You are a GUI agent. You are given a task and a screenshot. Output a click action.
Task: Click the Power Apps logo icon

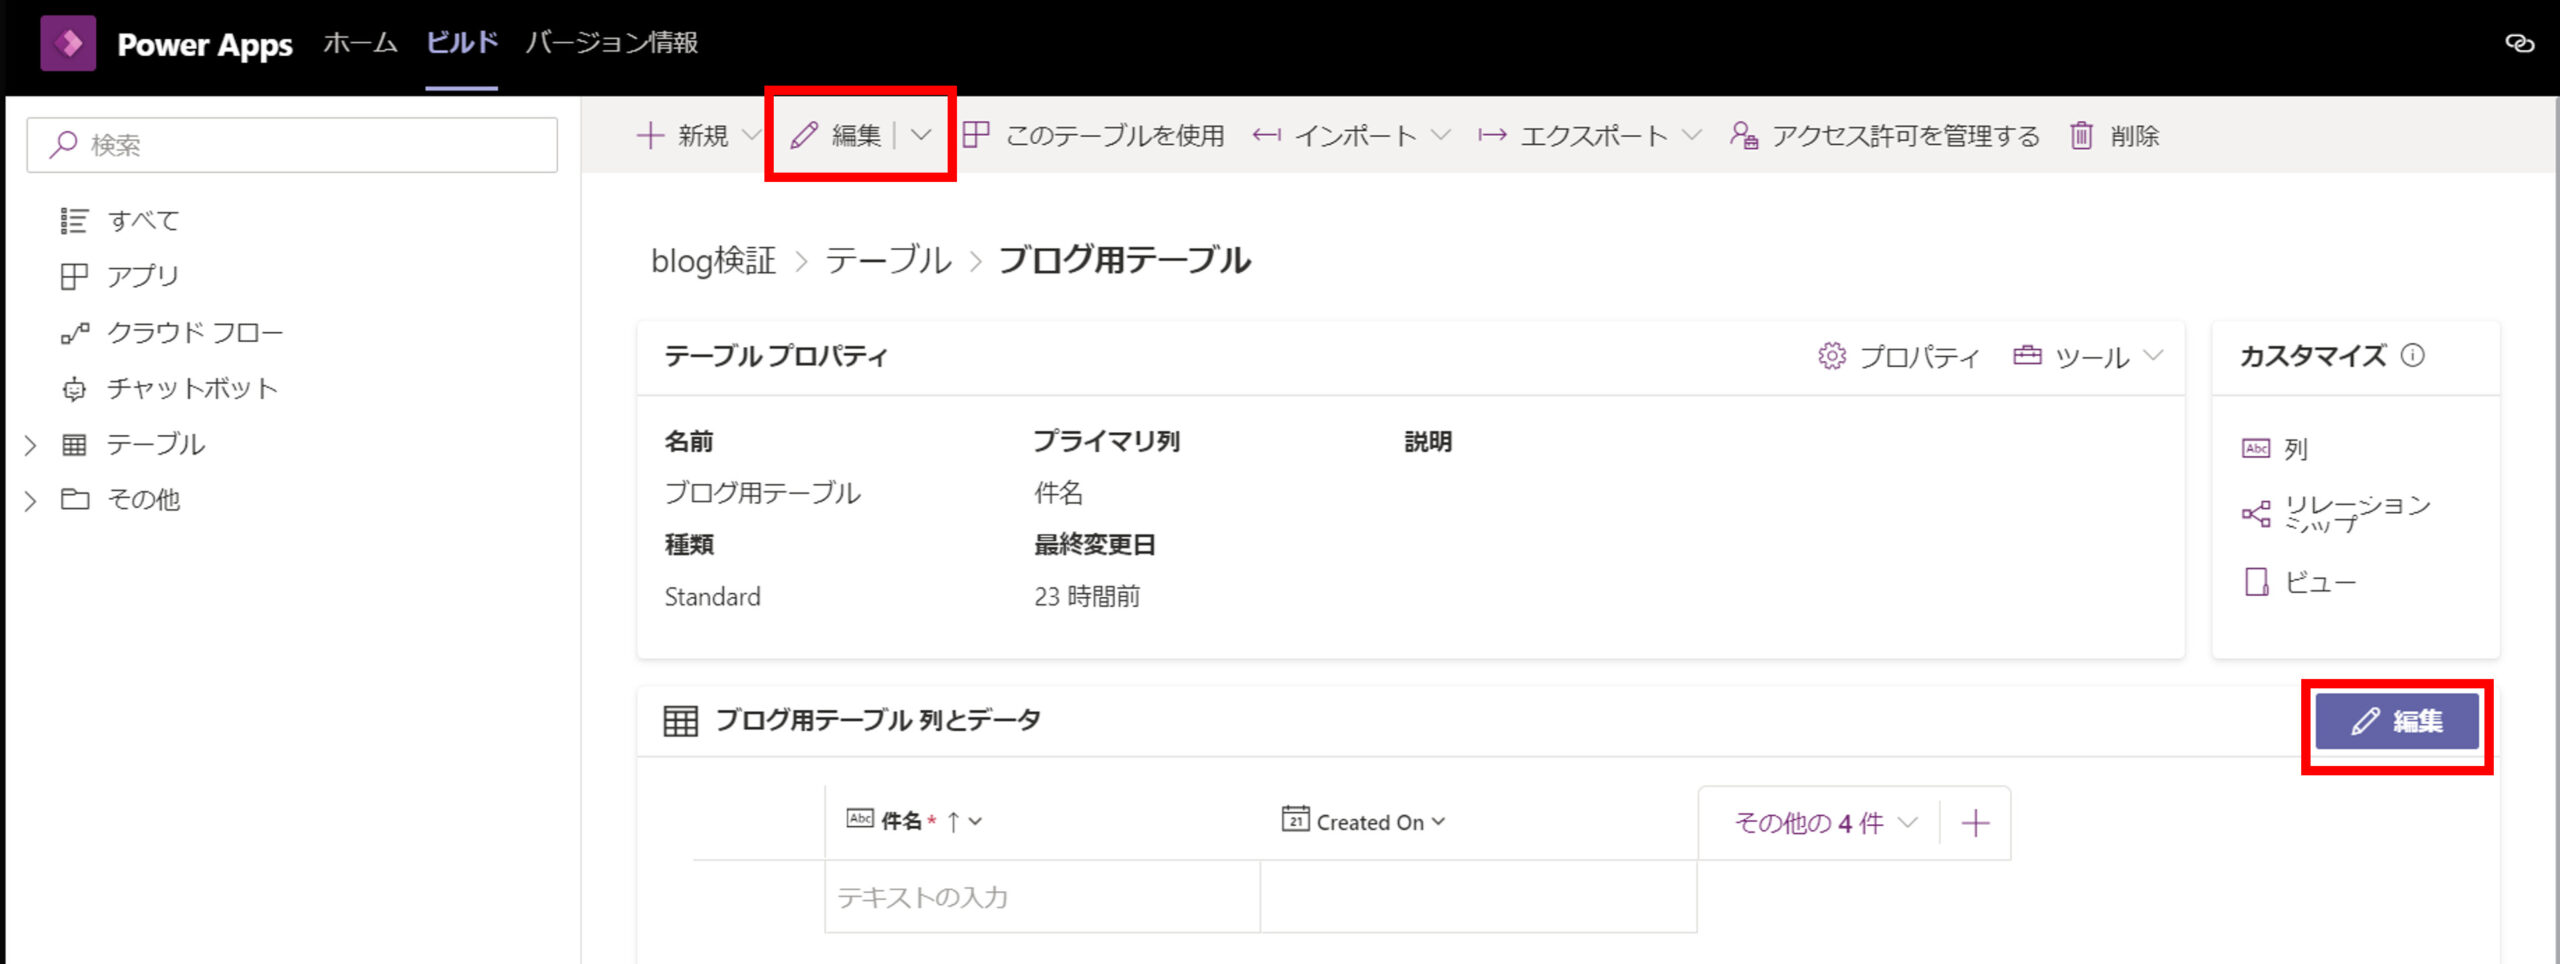coord(68,44)
